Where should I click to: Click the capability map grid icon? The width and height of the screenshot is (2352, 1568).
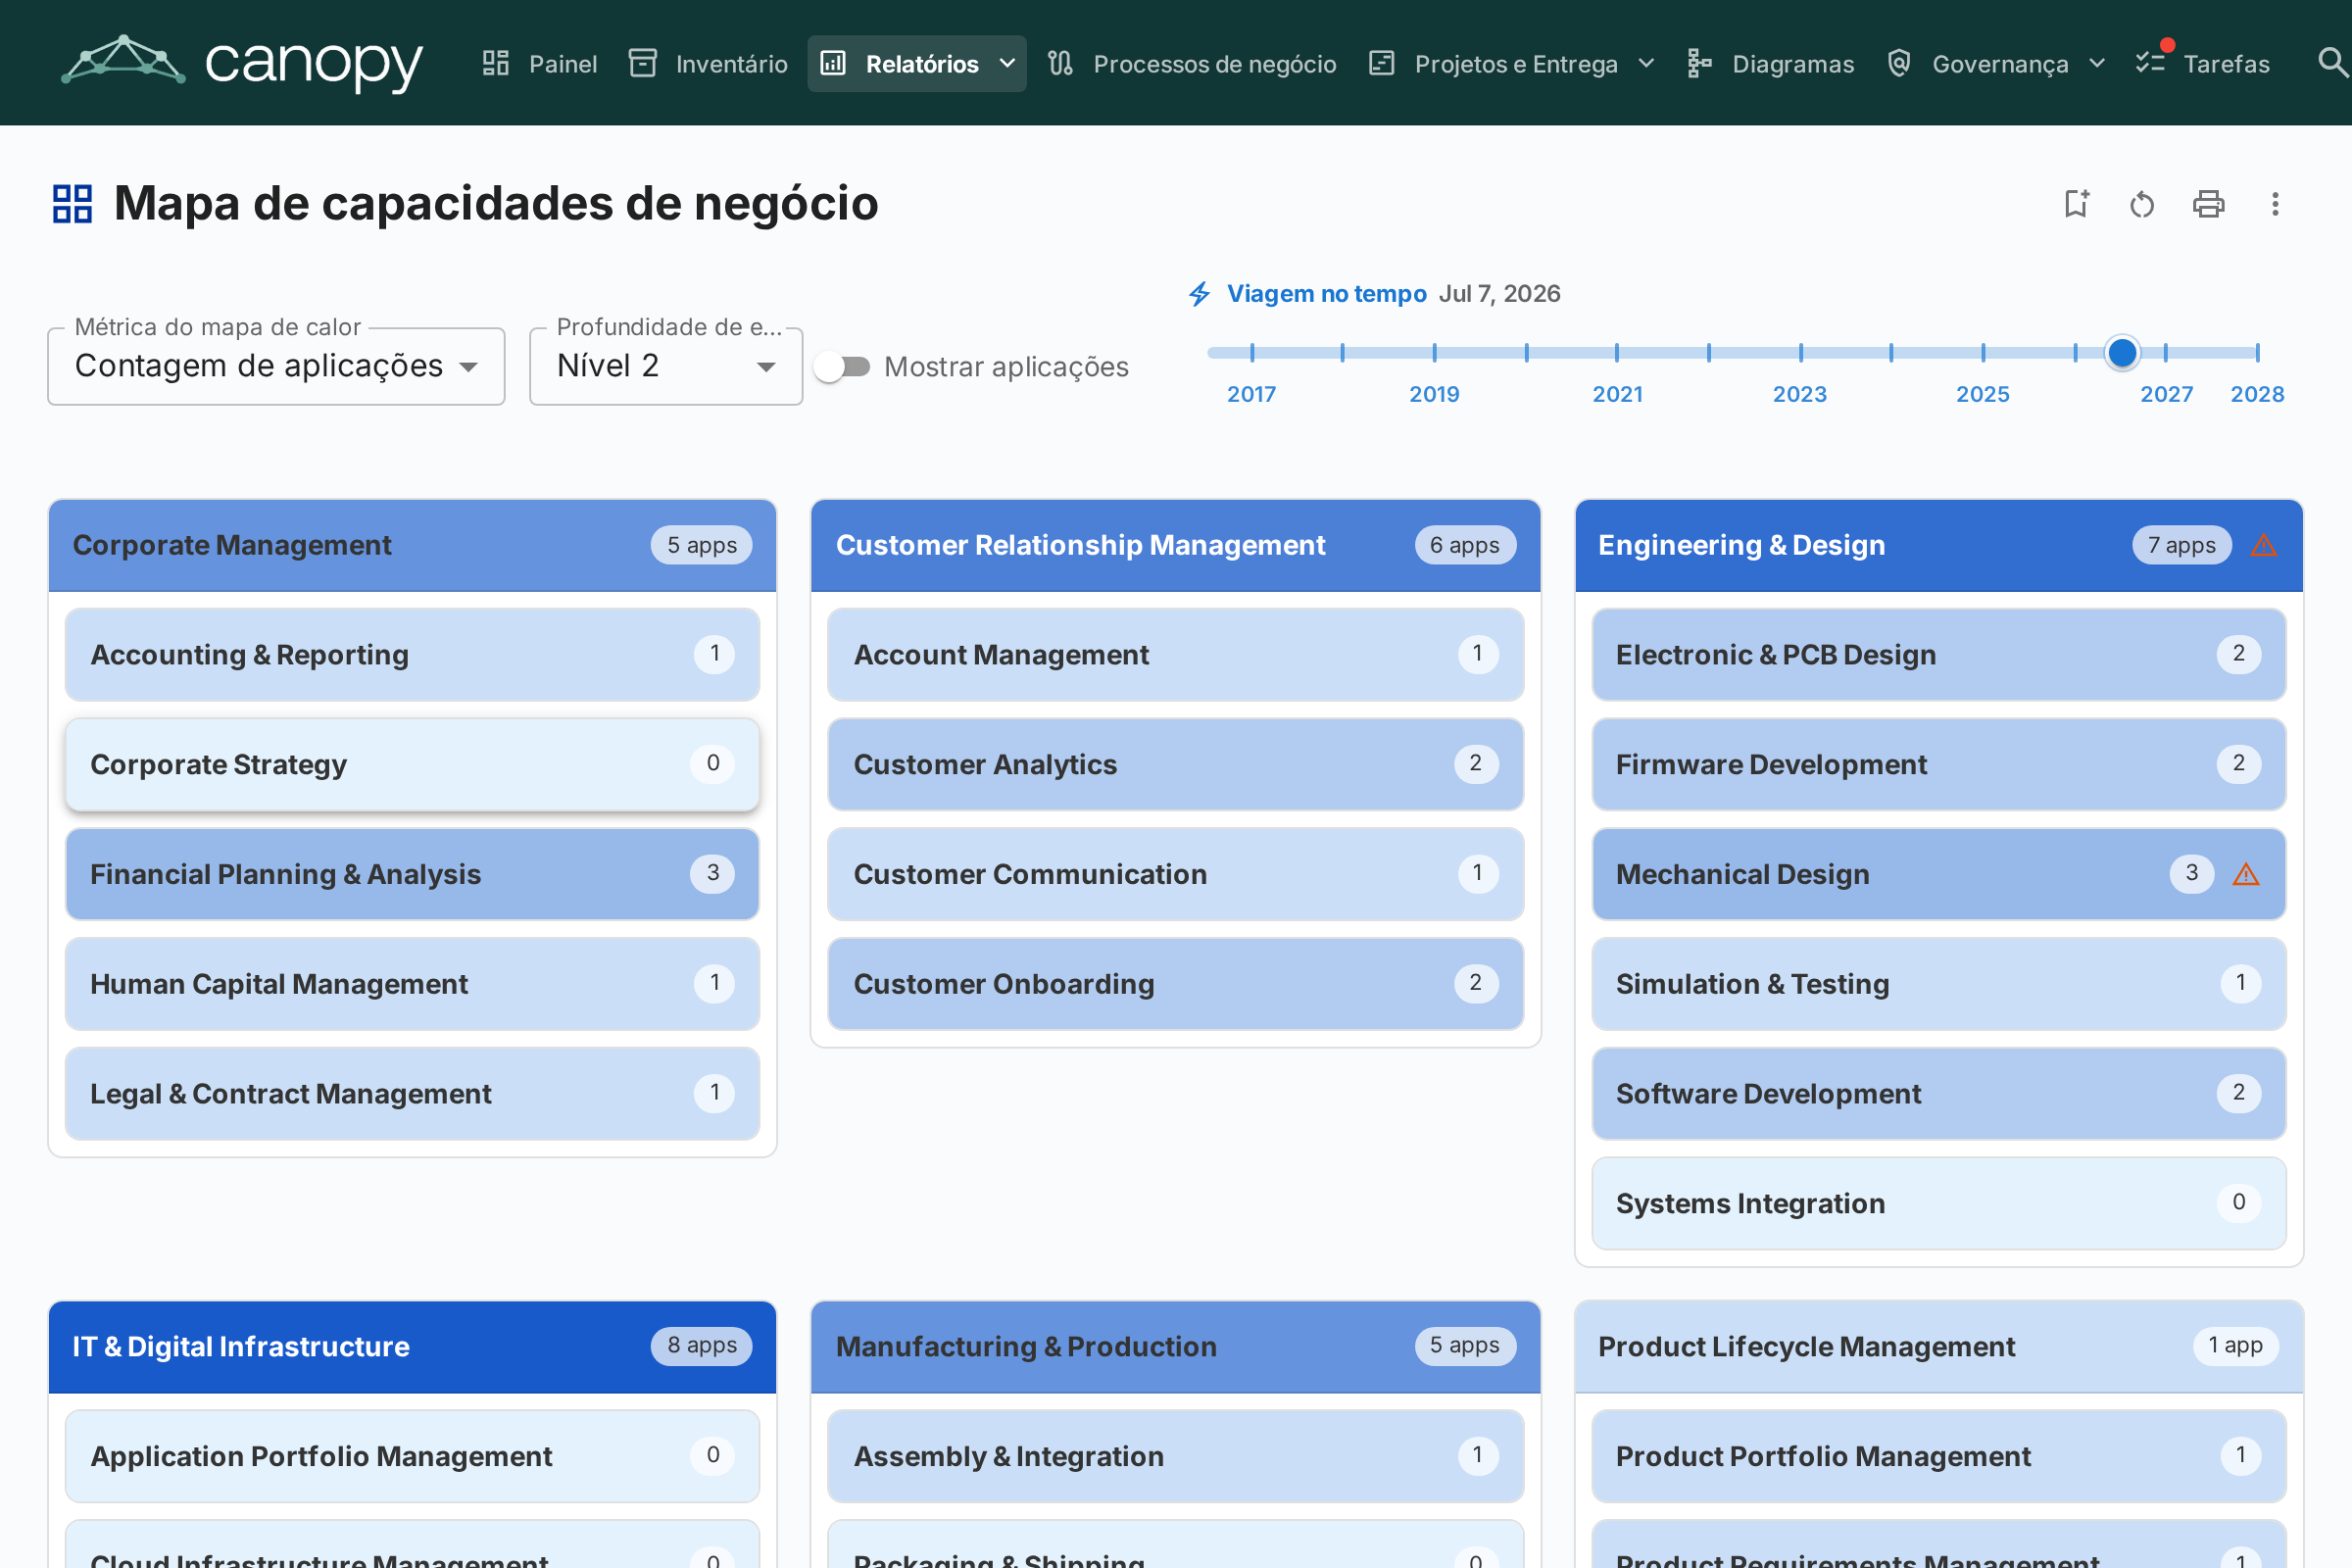point(73,204)
